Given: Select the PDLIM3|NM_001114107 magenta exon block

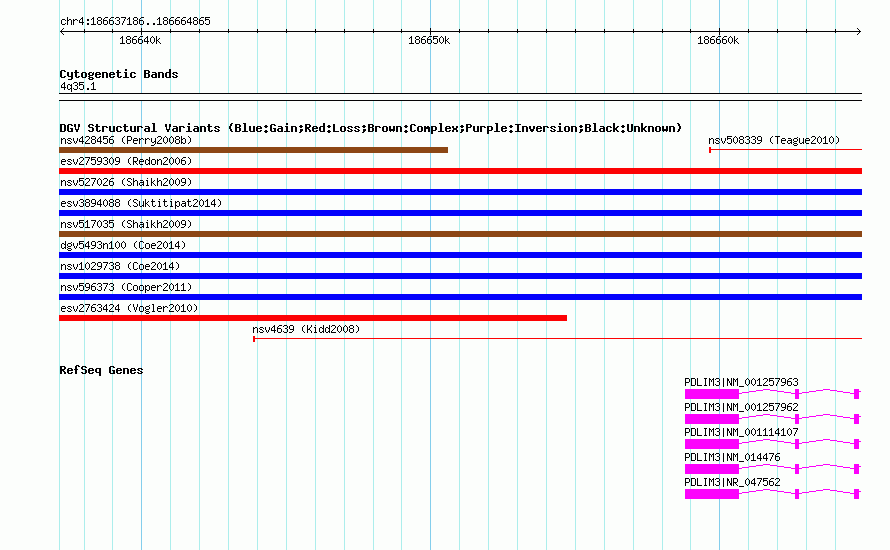Looking at the screenshot, I should (712, 444).
